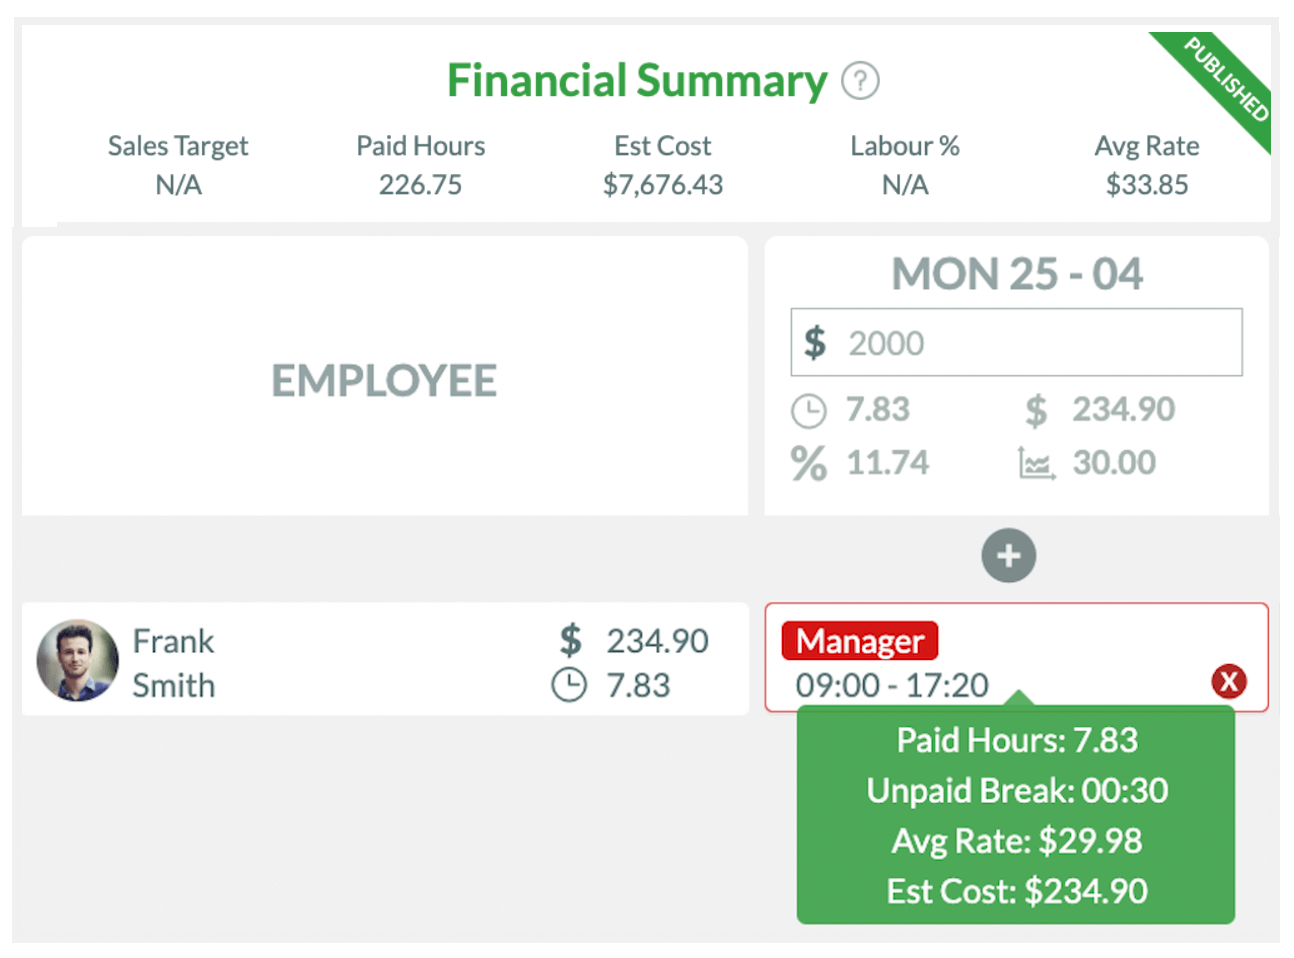Click Paid Hours in the green shift tooltip

[x=1016, y=741]
